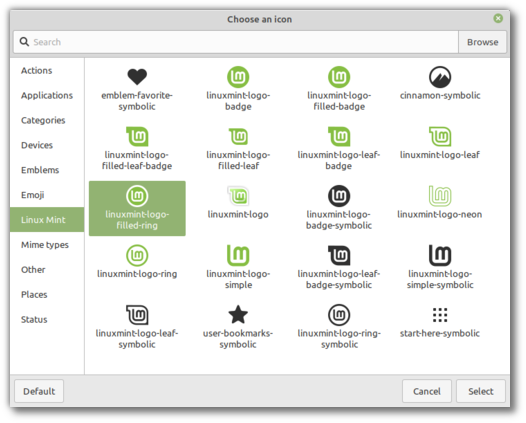
Task: Select the cinnamon-symbolic mountain icon
Action: [440, 77]
